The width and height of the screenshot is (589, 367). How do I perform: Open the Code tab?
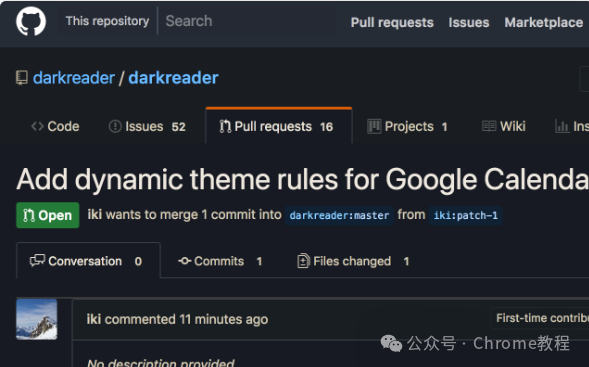pos(55,127)
